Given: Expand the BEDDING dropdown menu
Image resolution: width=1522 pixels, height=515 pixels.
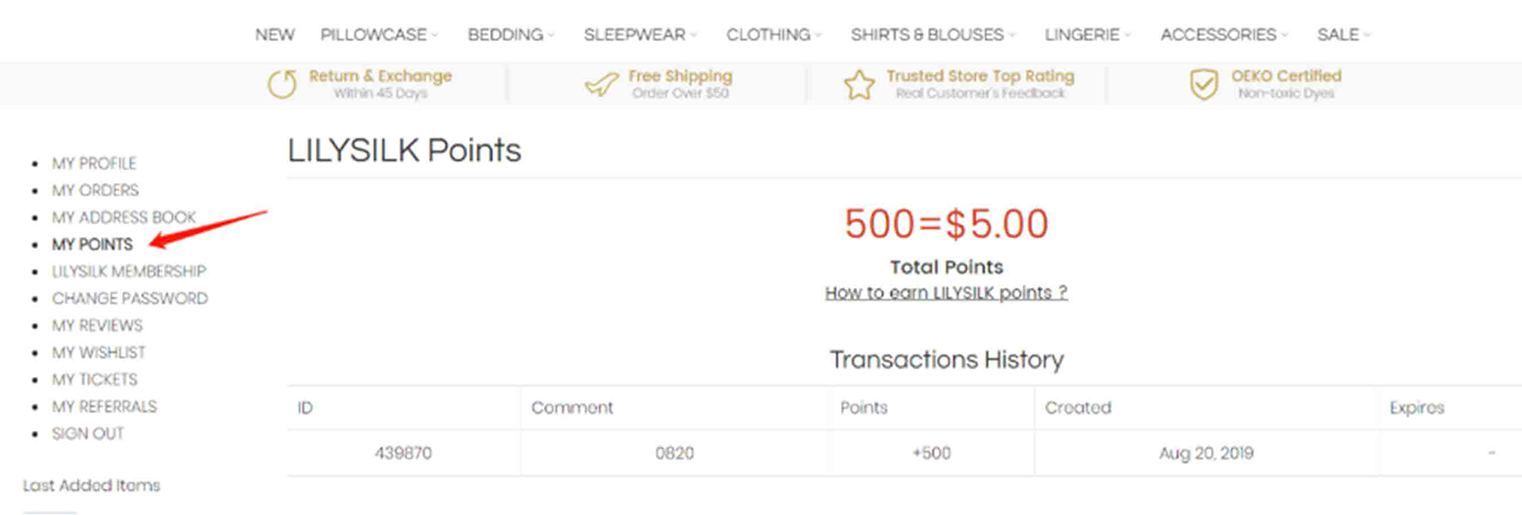Looking at the screenshot, I should click(x=511, y=35).
